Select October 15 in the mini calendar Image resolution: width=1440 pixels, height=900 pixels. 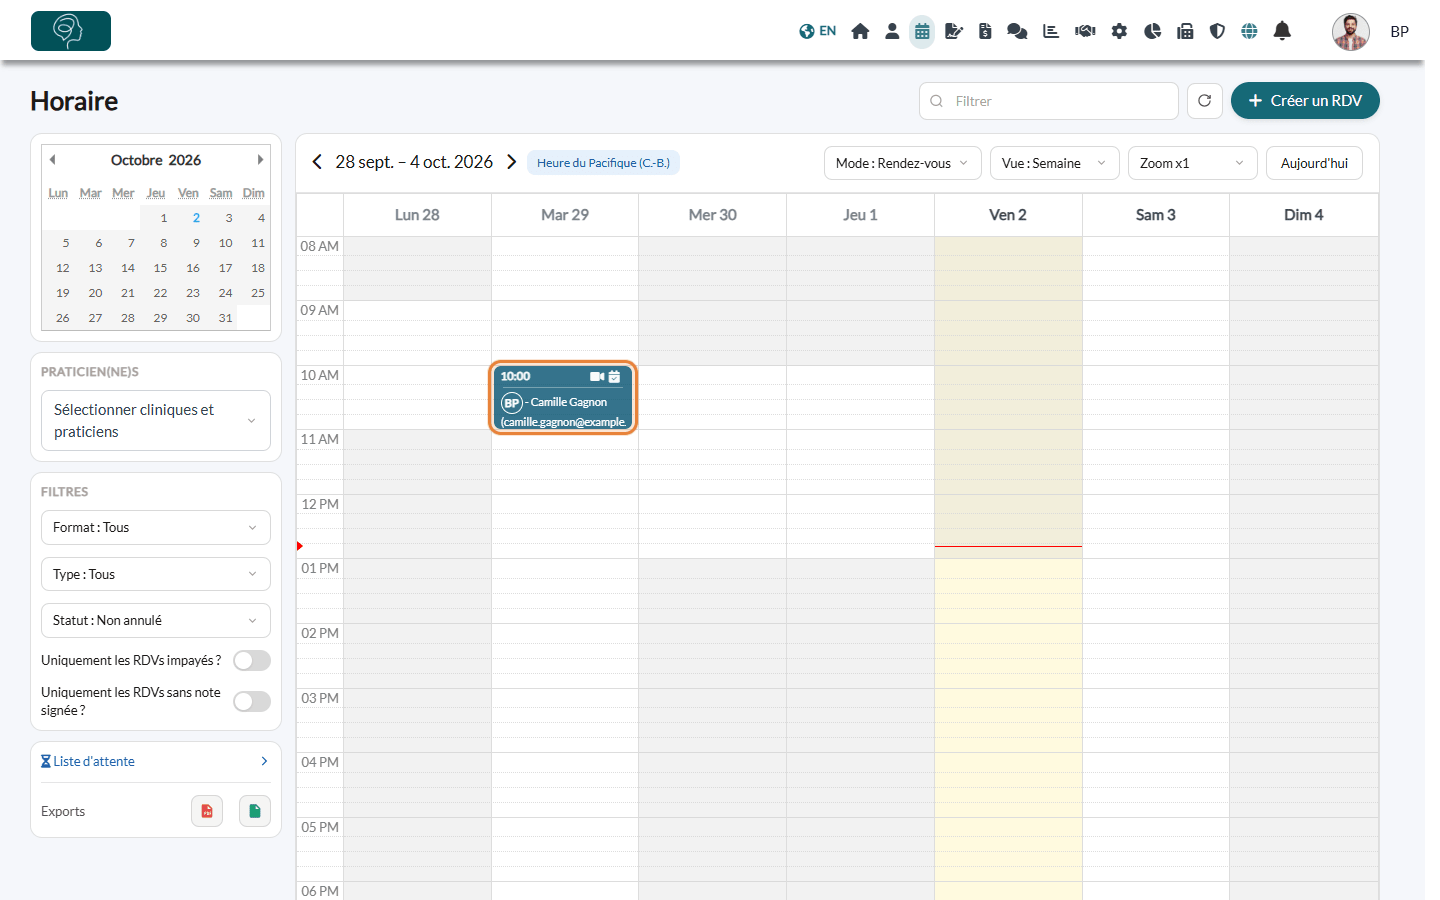point(160,268)
